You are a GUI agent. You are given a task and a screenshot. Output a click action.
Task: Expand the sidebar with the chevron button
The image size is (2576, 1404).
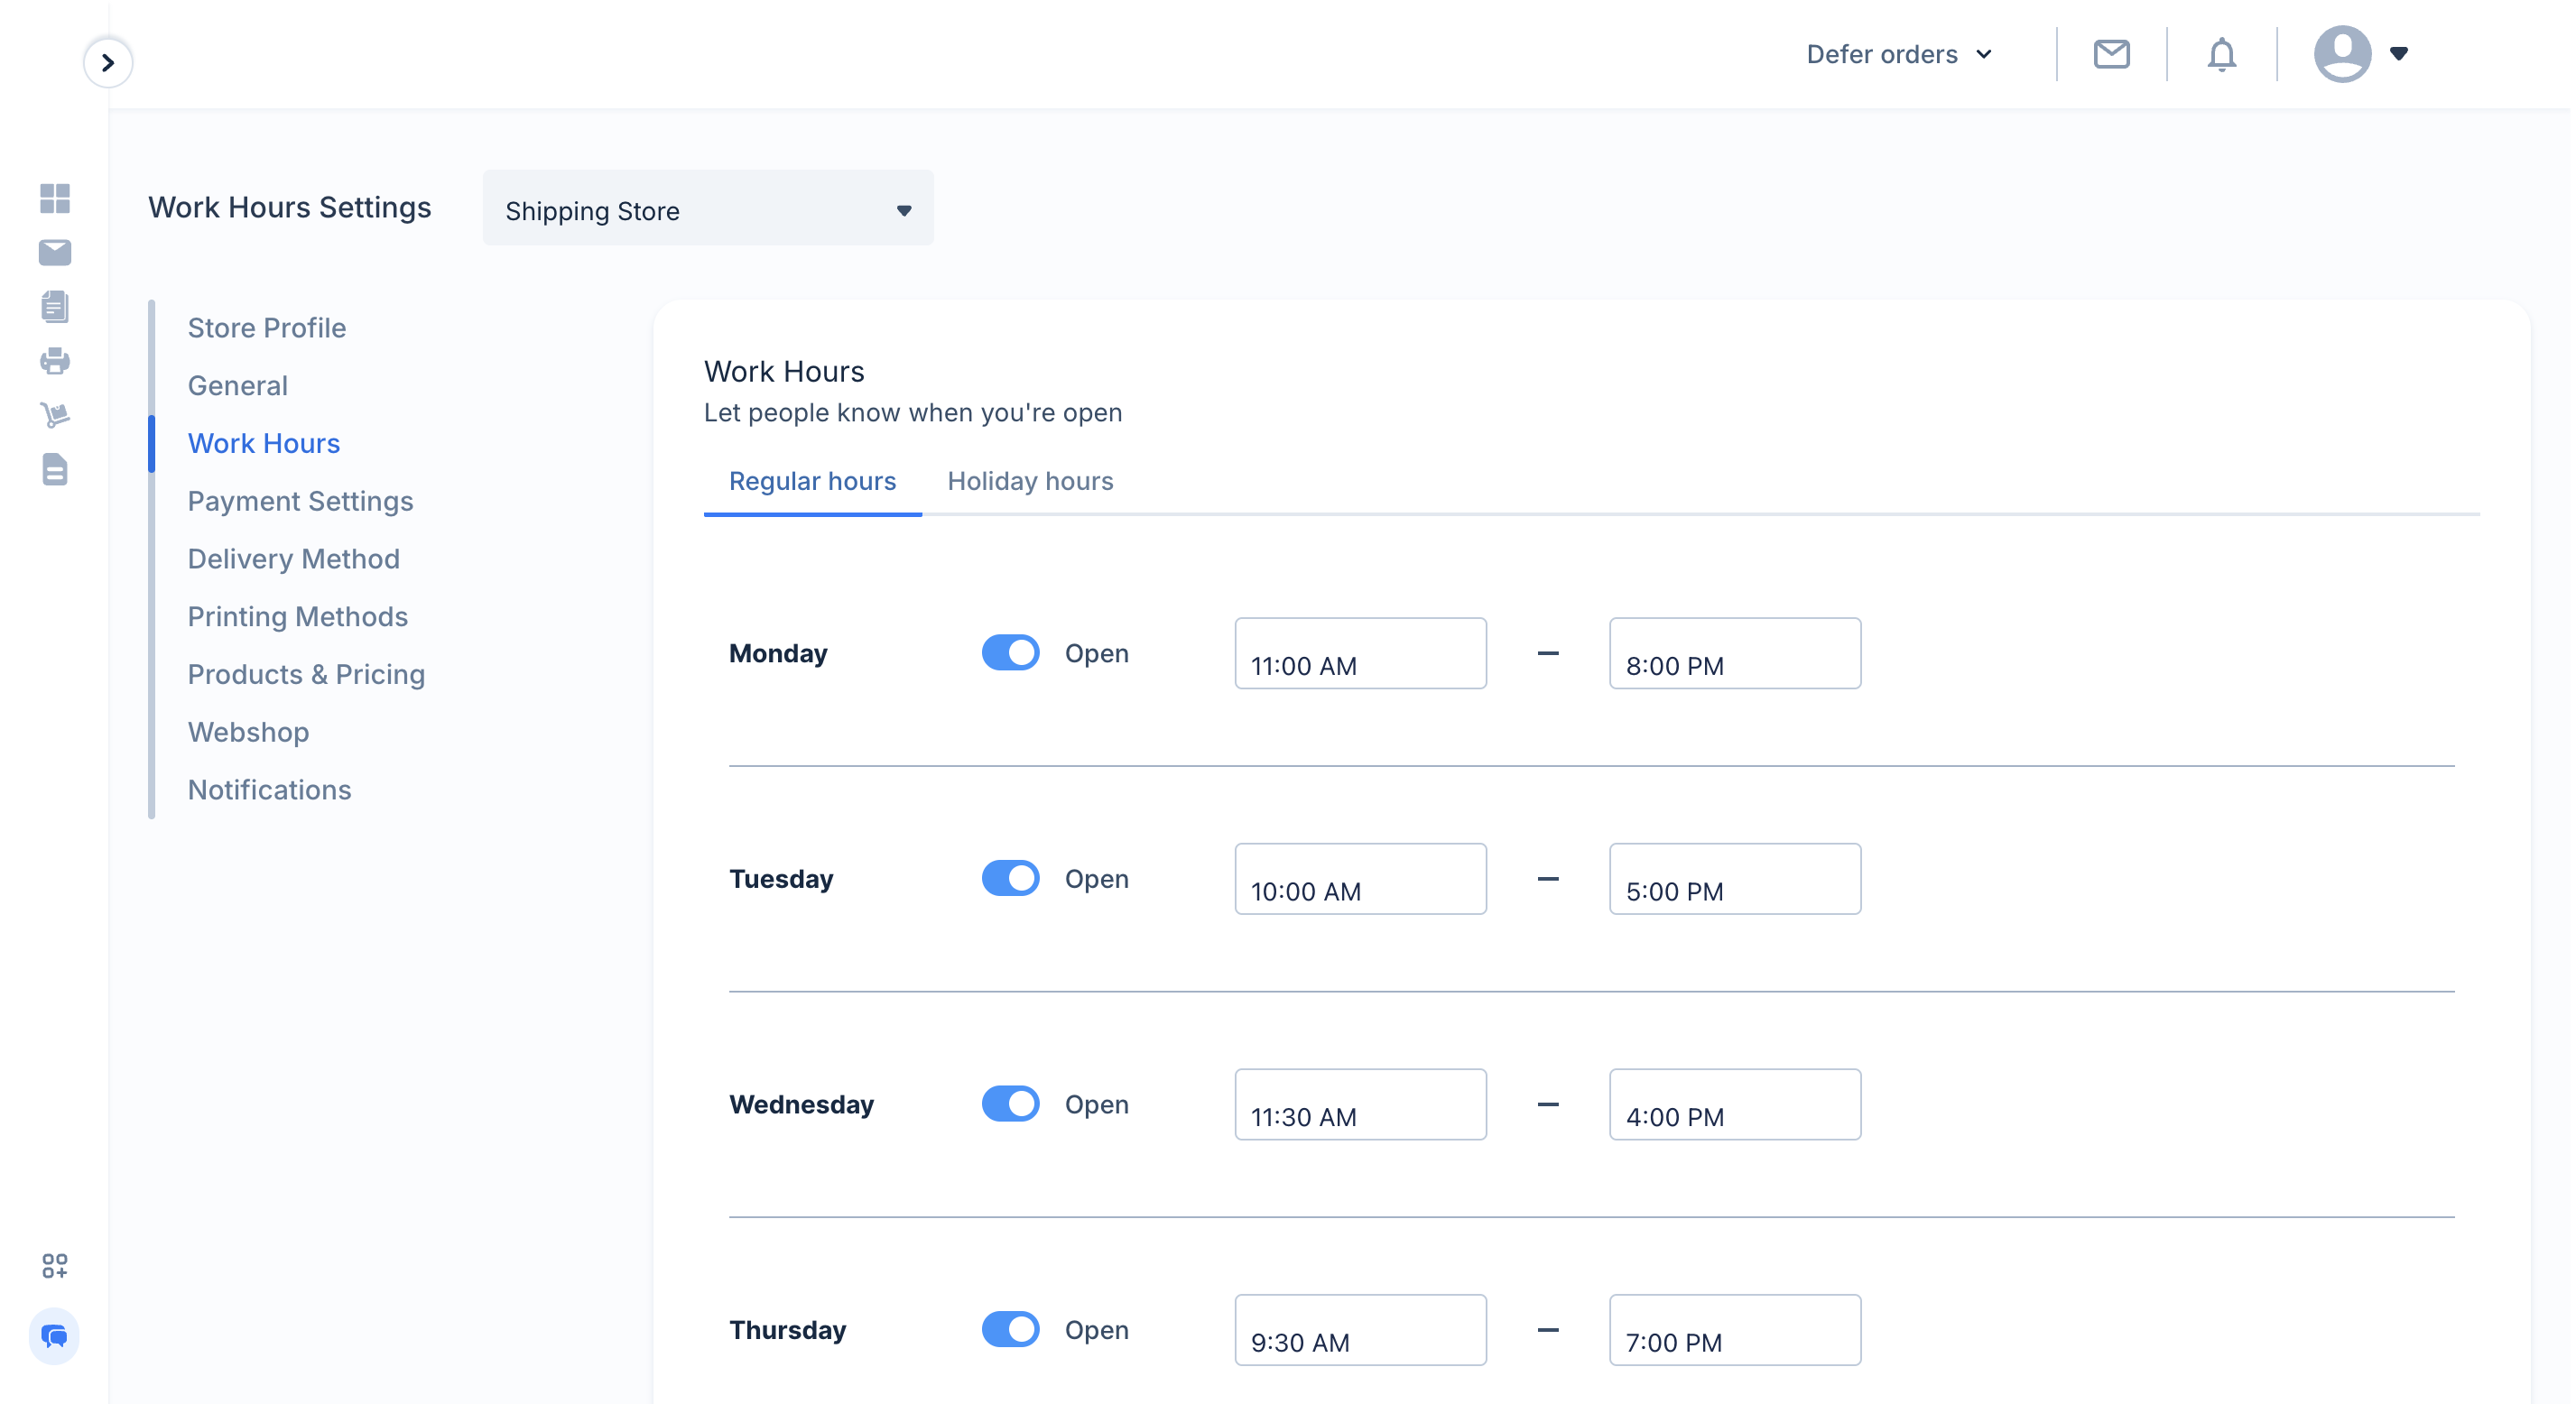pos(108,62)
